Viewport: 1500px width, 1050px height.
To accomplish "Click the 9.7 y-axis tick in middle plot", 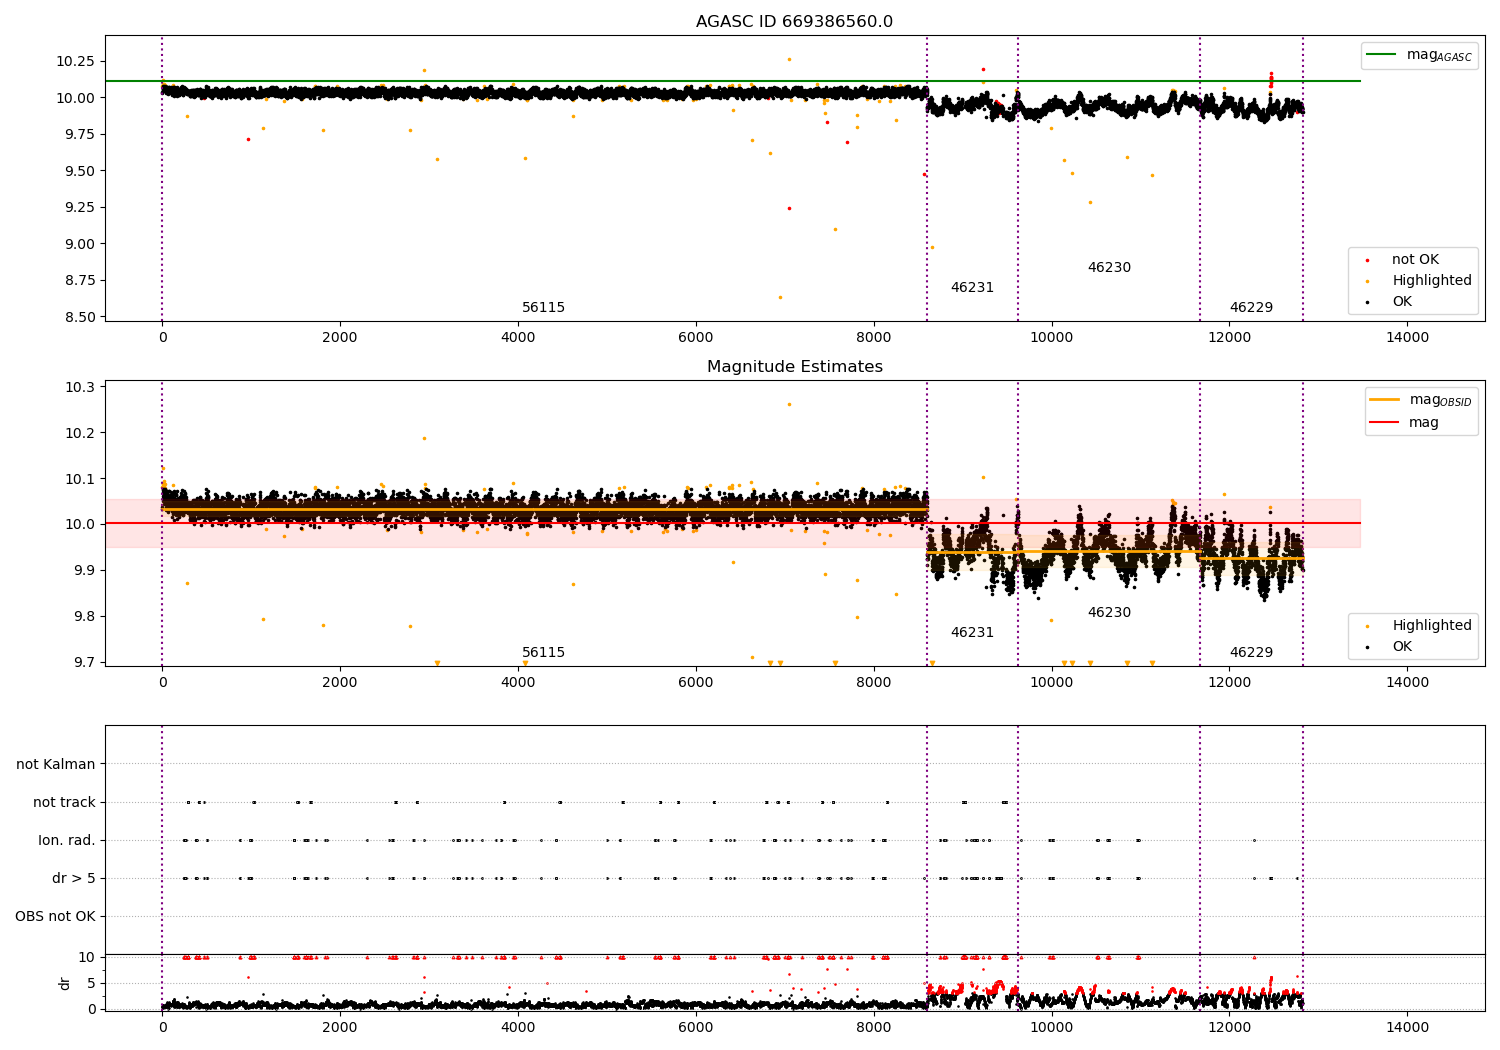I will [83, 662].
